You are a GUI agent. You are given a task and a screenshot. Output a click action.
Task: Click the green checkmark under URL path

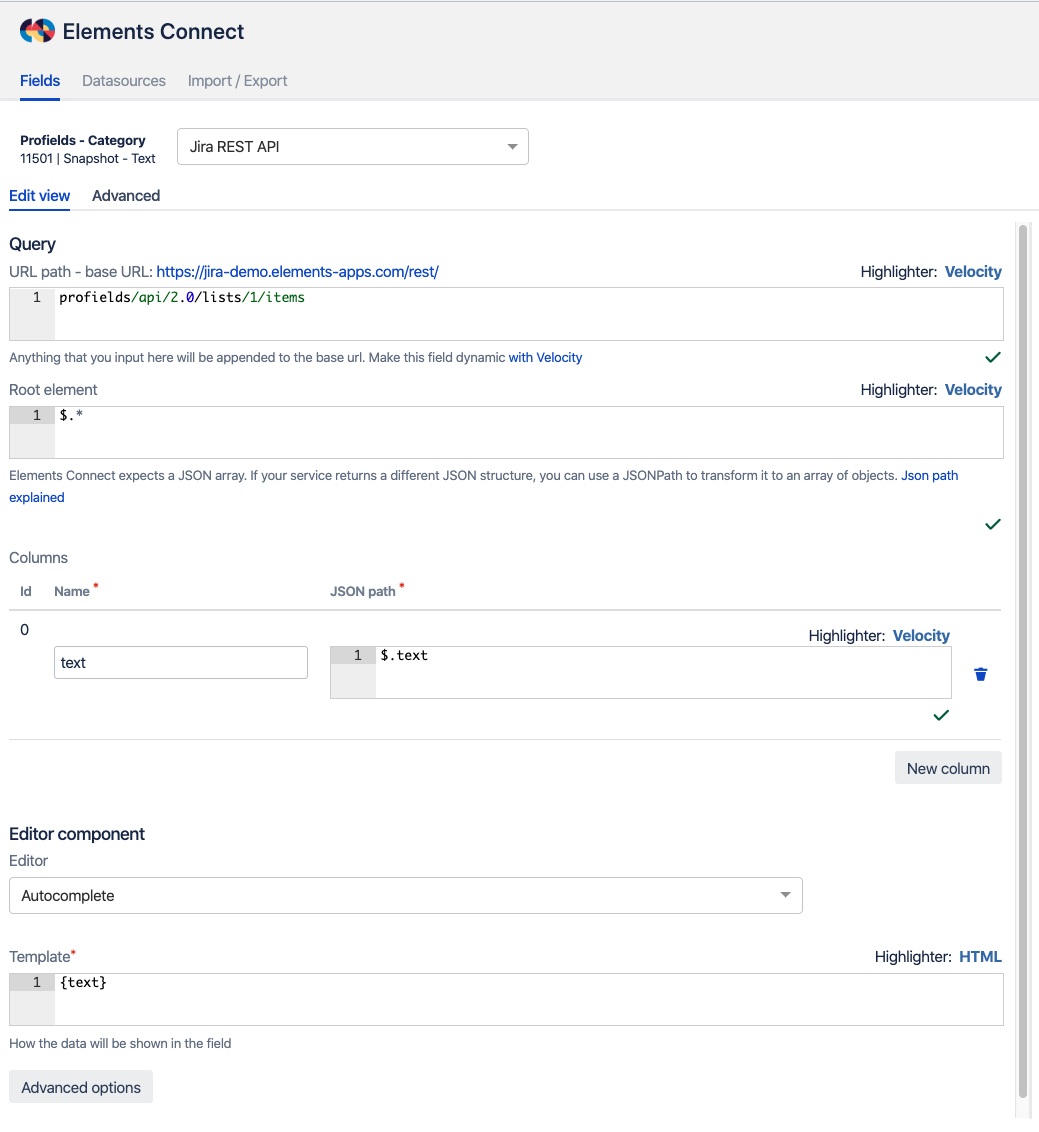[992, 357]
